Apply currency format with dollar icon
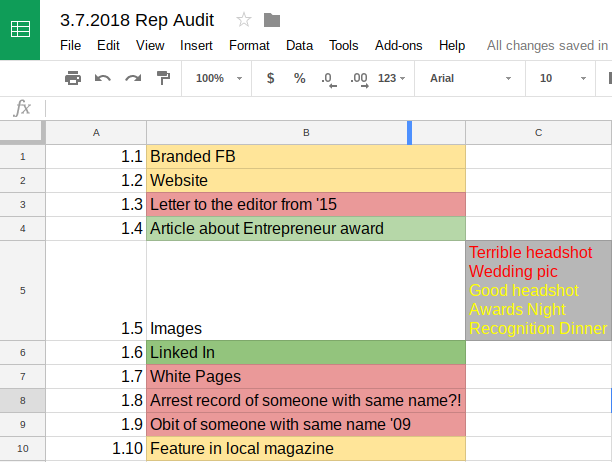This screenshot has height=462, width=612. tap(270, 78)
